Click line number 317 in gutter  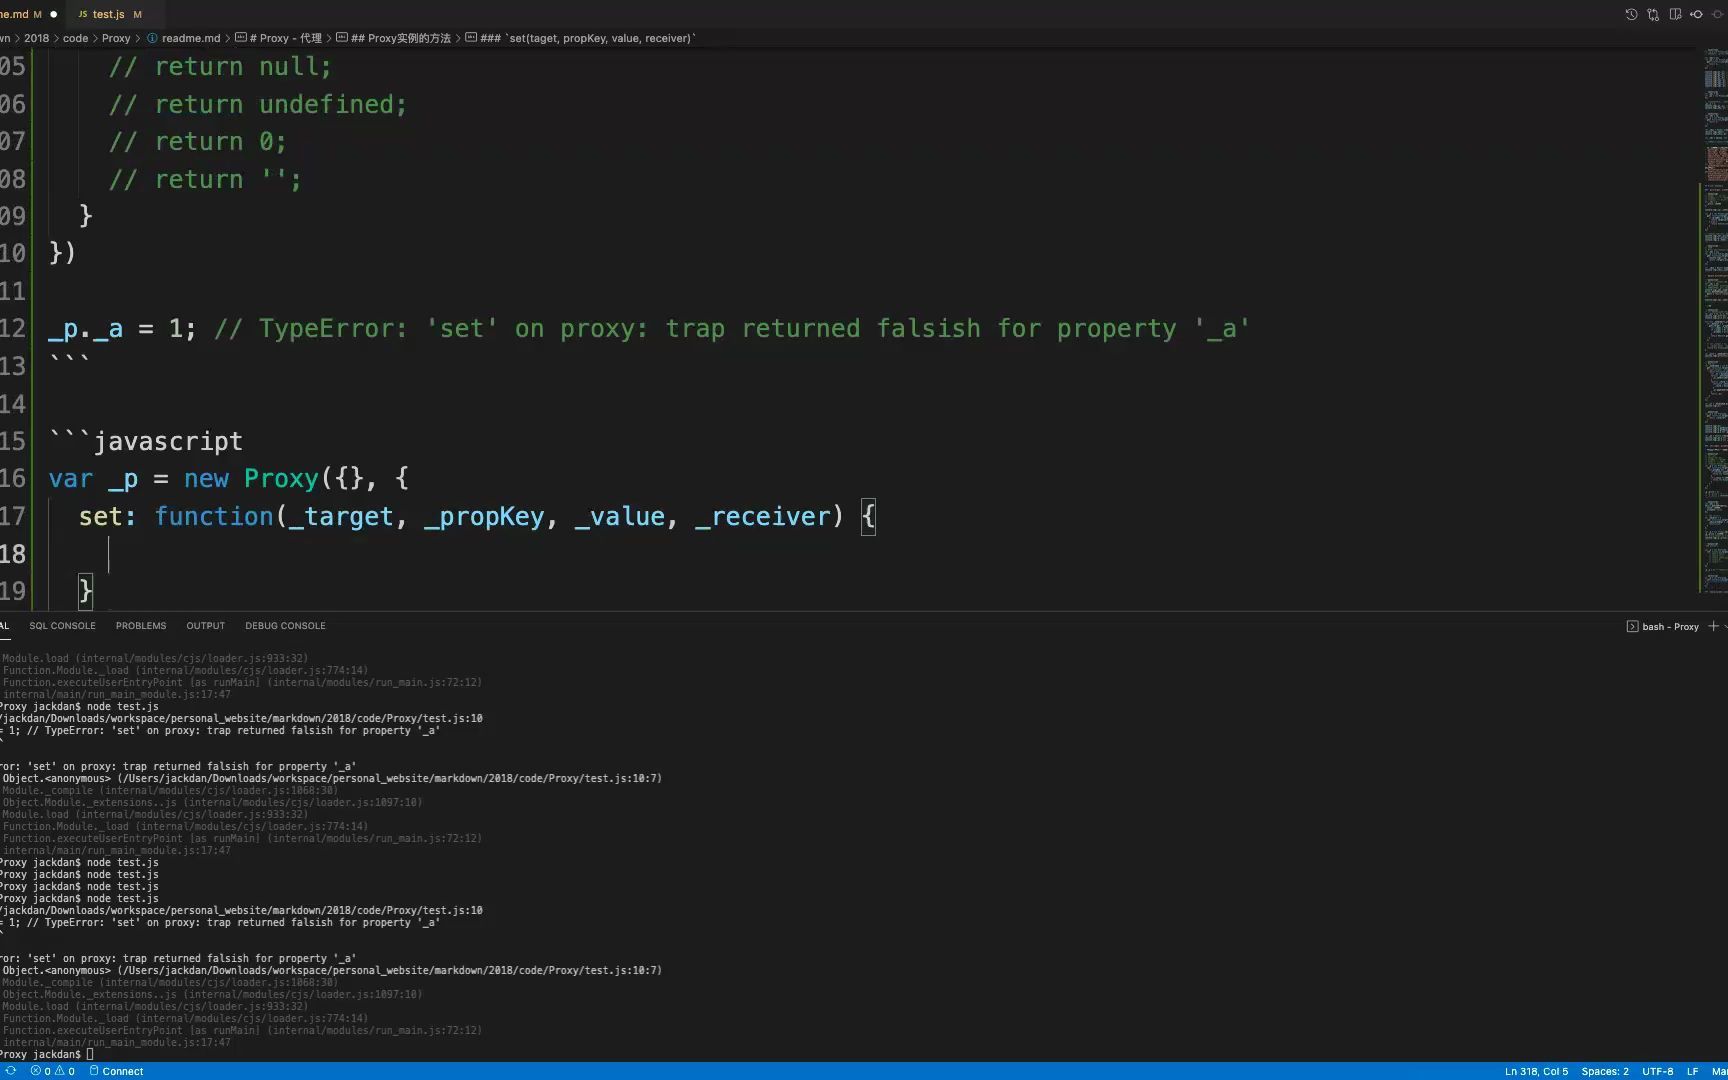coord(13,517)
